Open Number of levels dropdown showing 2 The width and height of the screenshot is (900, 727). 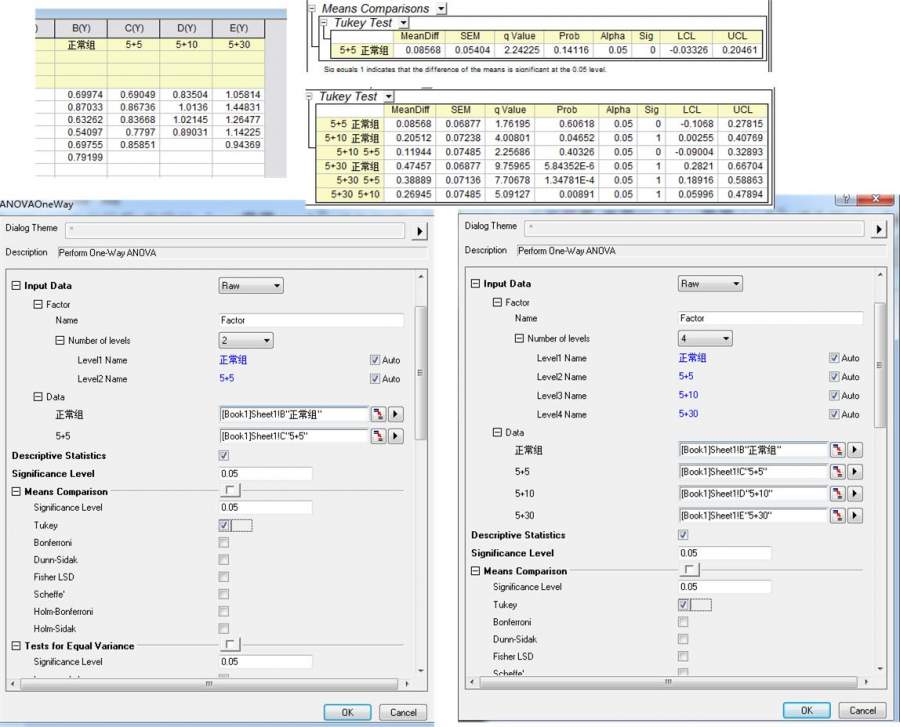[x=246, y=341]
